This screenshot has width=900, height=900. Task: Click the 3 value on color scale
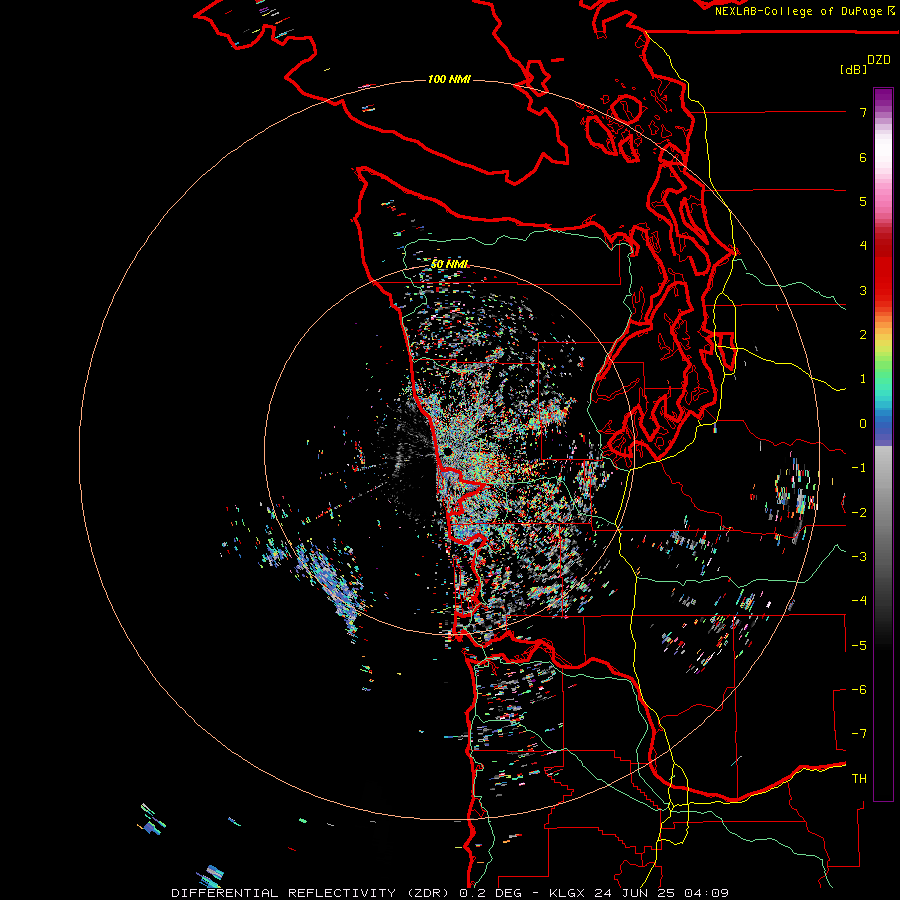[863, 290]
